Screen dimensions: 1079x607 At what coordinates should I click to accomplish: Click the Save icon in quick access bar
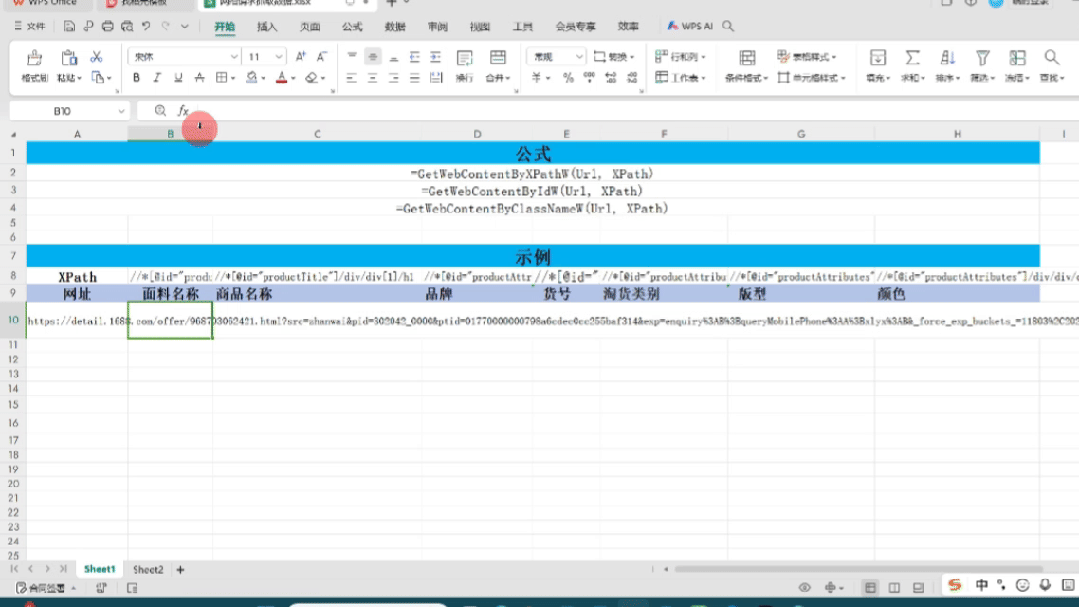[69, 26]
